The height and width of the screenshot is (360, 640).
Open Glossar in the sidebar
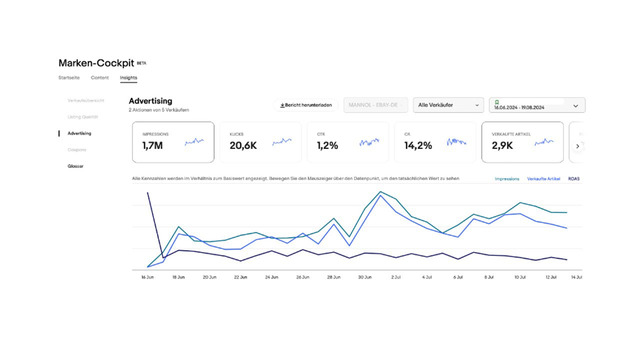coord(76,166)
